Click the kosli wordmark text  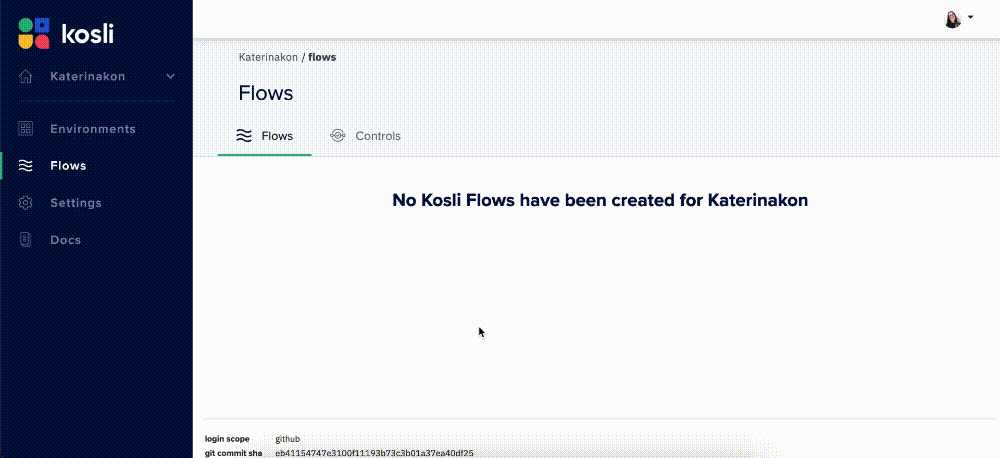point(87,33)
